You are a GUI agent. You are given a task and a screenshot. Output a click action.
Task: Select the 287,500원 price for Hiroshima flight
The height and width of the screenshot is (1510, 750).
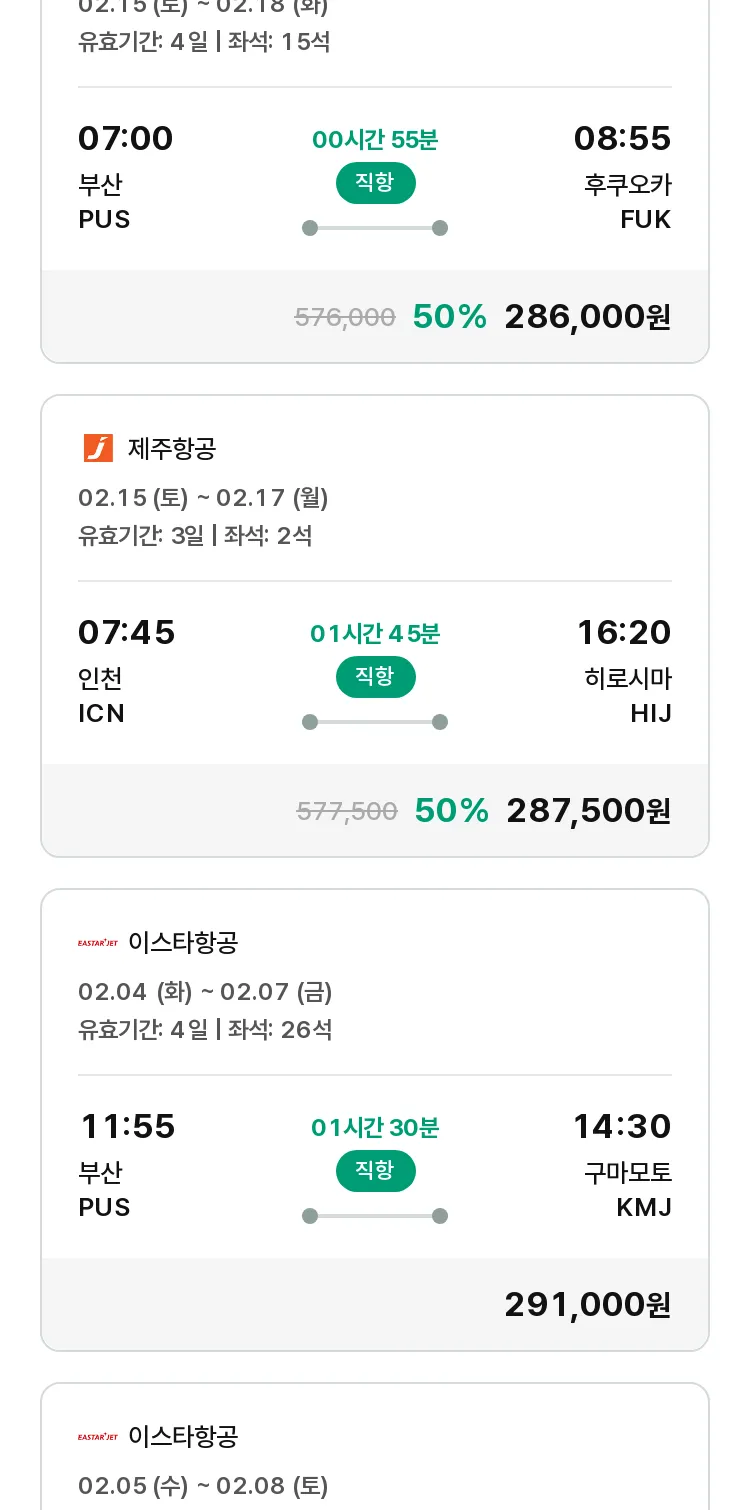click(589, 811)
